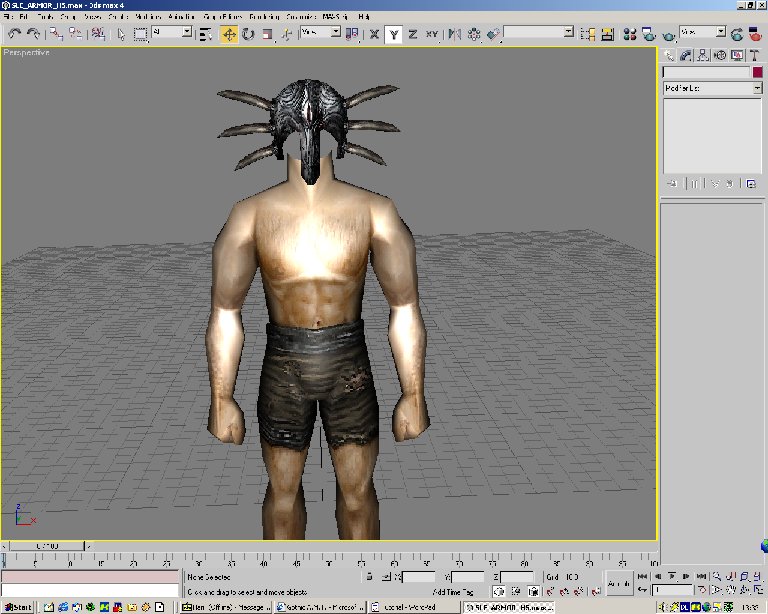Switch to the Modify command panel tab
Screen dimensions: 768x614
(686, 55)
